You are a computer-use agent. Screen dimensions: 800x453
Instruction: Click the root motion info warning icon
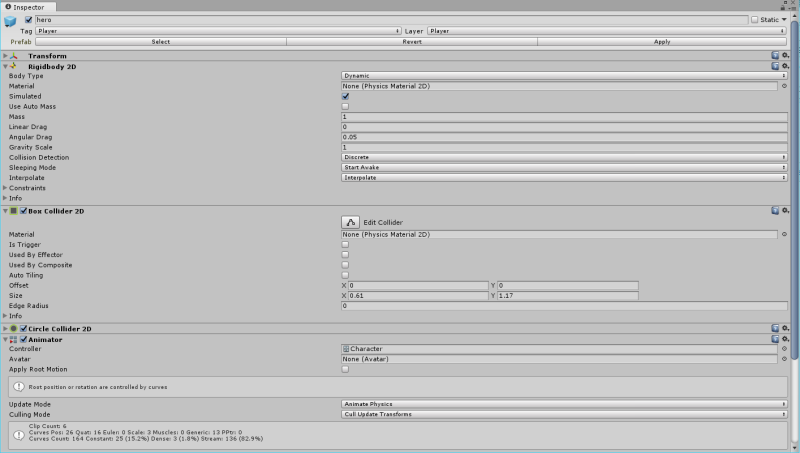click(19, 387)
